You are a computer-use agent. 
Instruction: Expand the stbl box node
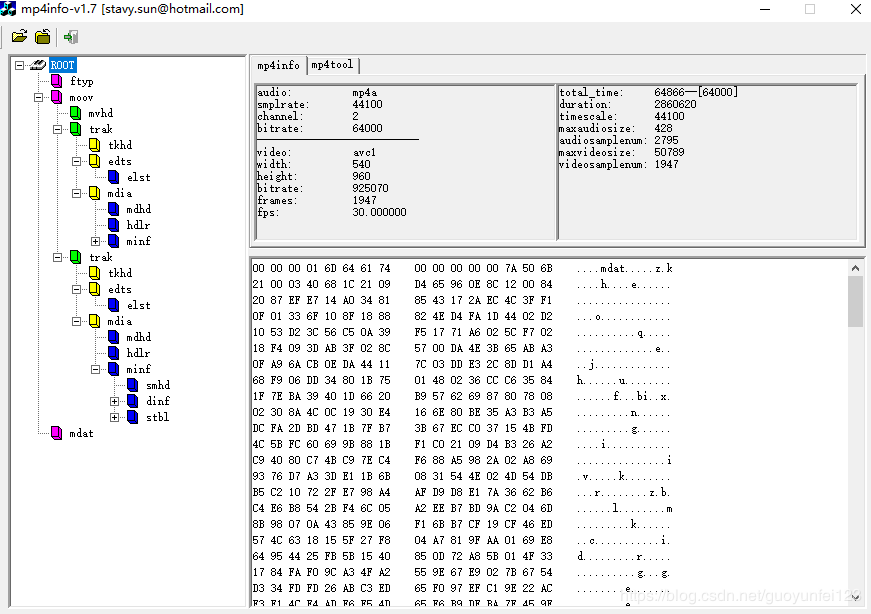(114, 417)
